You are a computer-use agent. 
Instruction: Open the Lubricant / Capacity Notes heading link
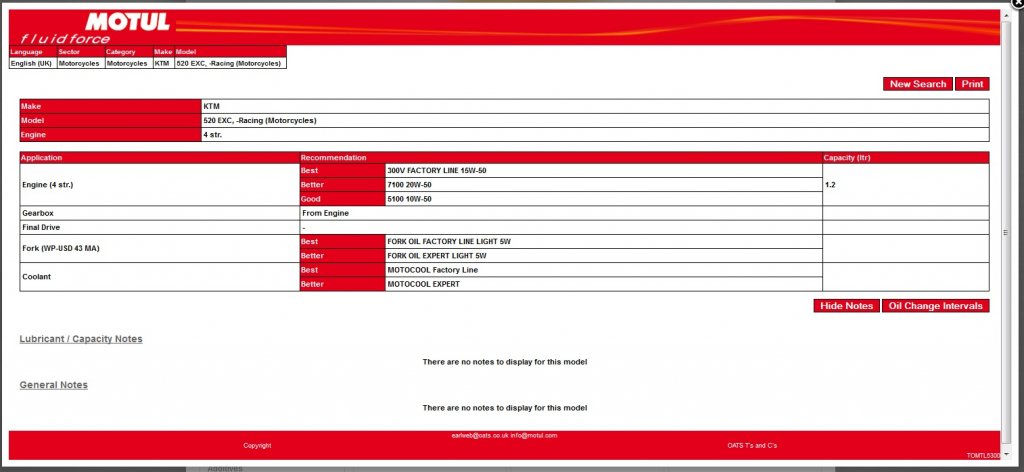coord(81,339)
